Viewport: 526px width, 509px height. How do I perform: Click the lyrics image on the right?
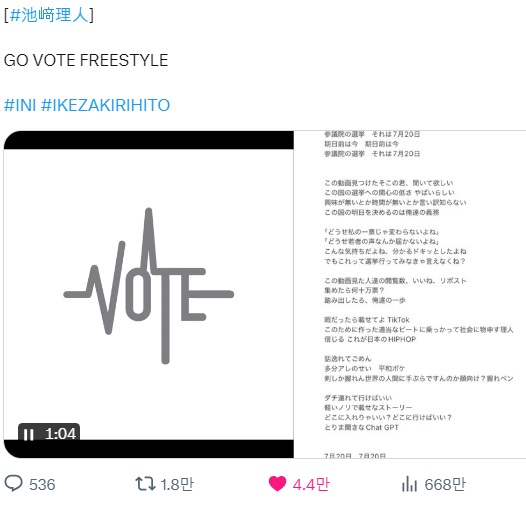[410, 294]
